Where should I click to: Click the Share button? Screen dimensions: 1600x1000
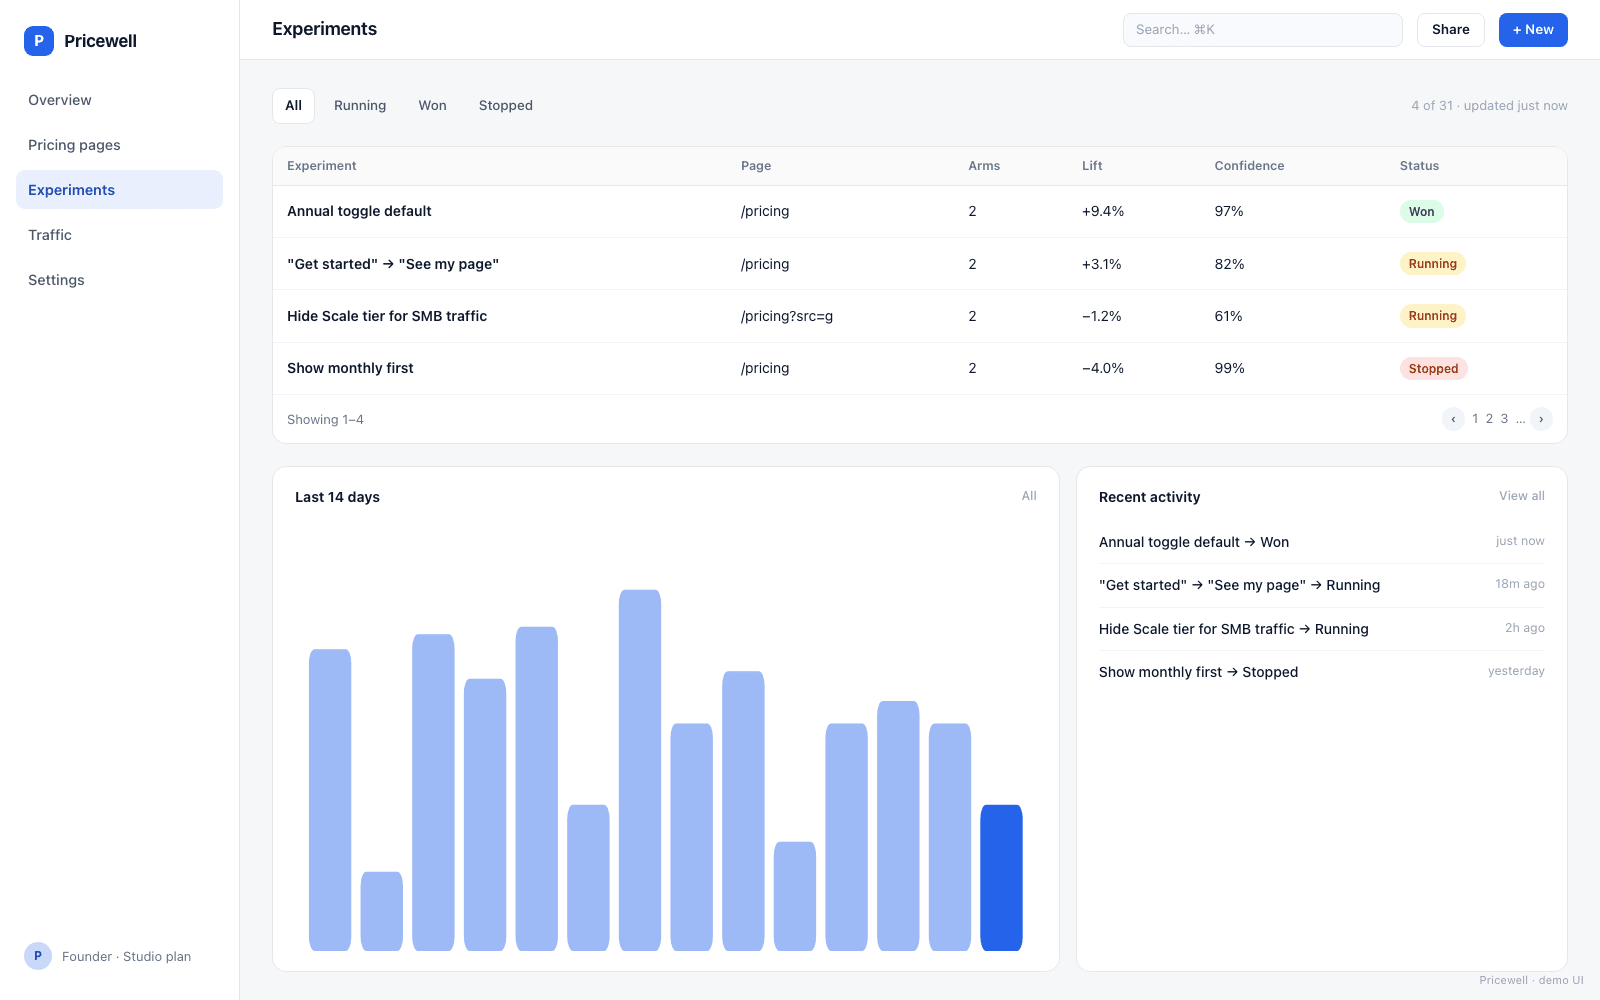point(1450,30)
